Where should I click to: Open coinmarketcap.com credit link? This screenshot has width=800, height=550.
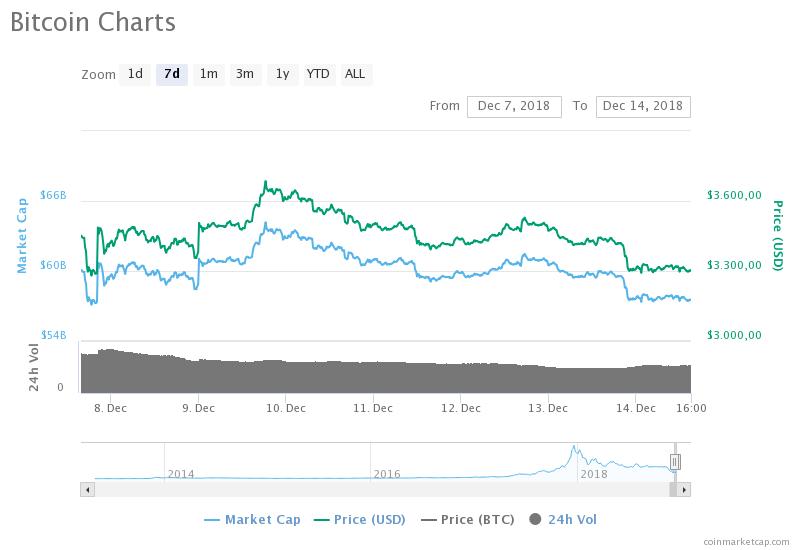[x=746, y=542]
